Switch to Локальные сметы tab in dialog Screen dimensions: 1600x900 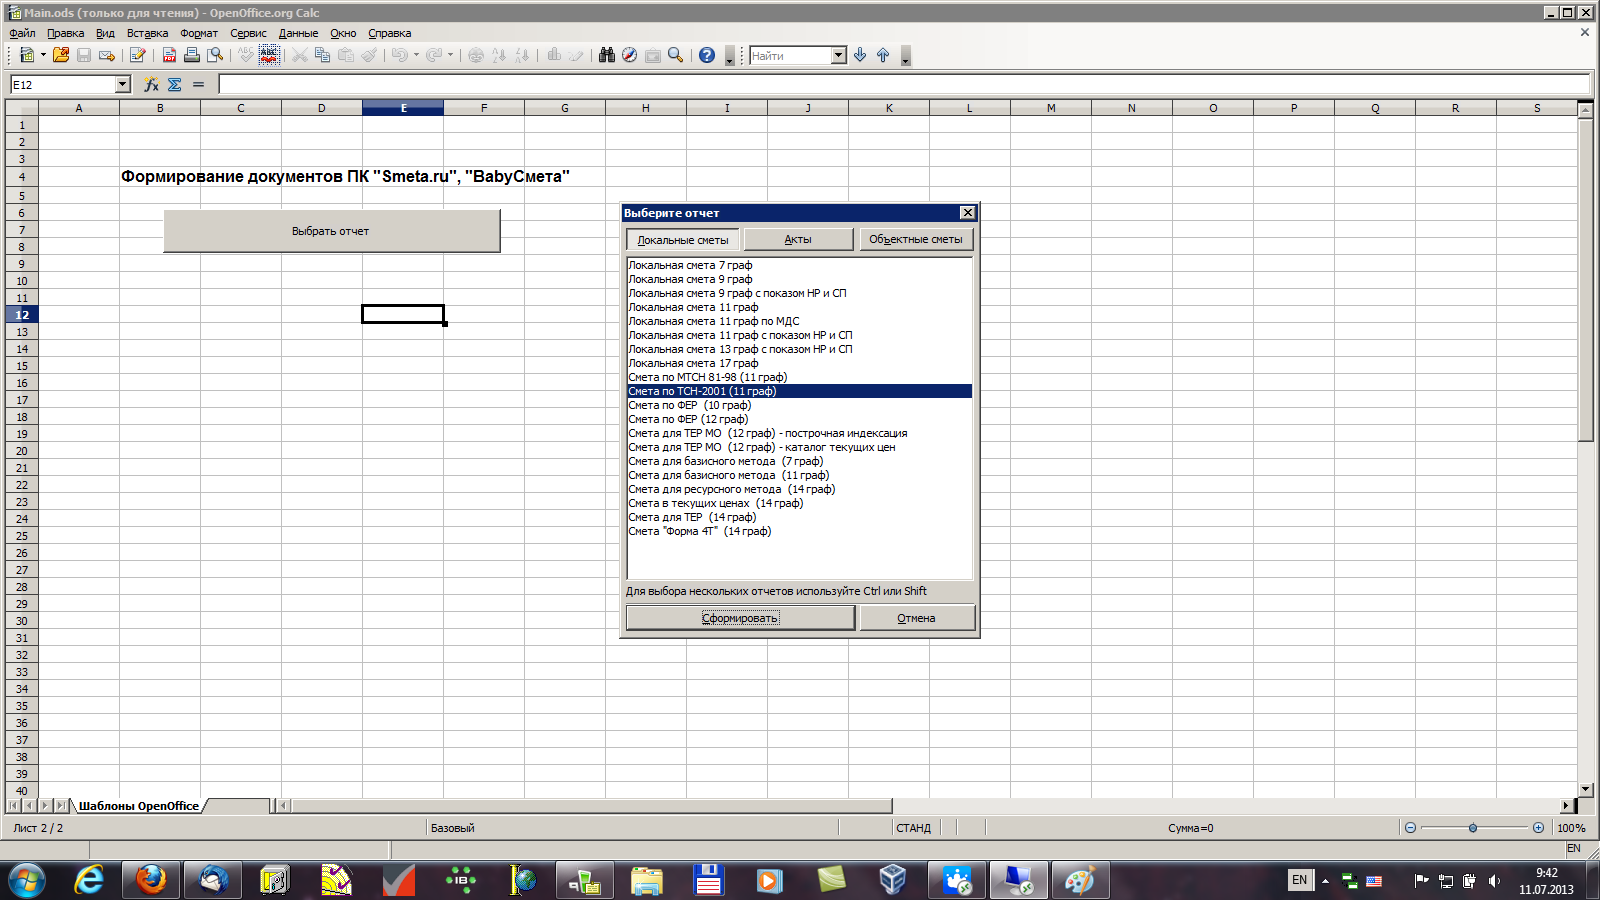tap(683, 240)
